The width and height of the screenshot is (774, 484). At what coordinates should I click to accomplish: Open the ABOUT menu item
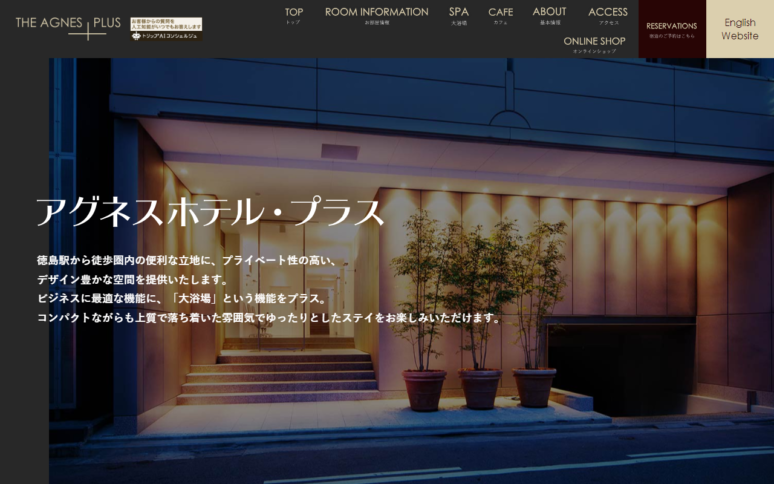pyautogui.click(x=549, y=15)
